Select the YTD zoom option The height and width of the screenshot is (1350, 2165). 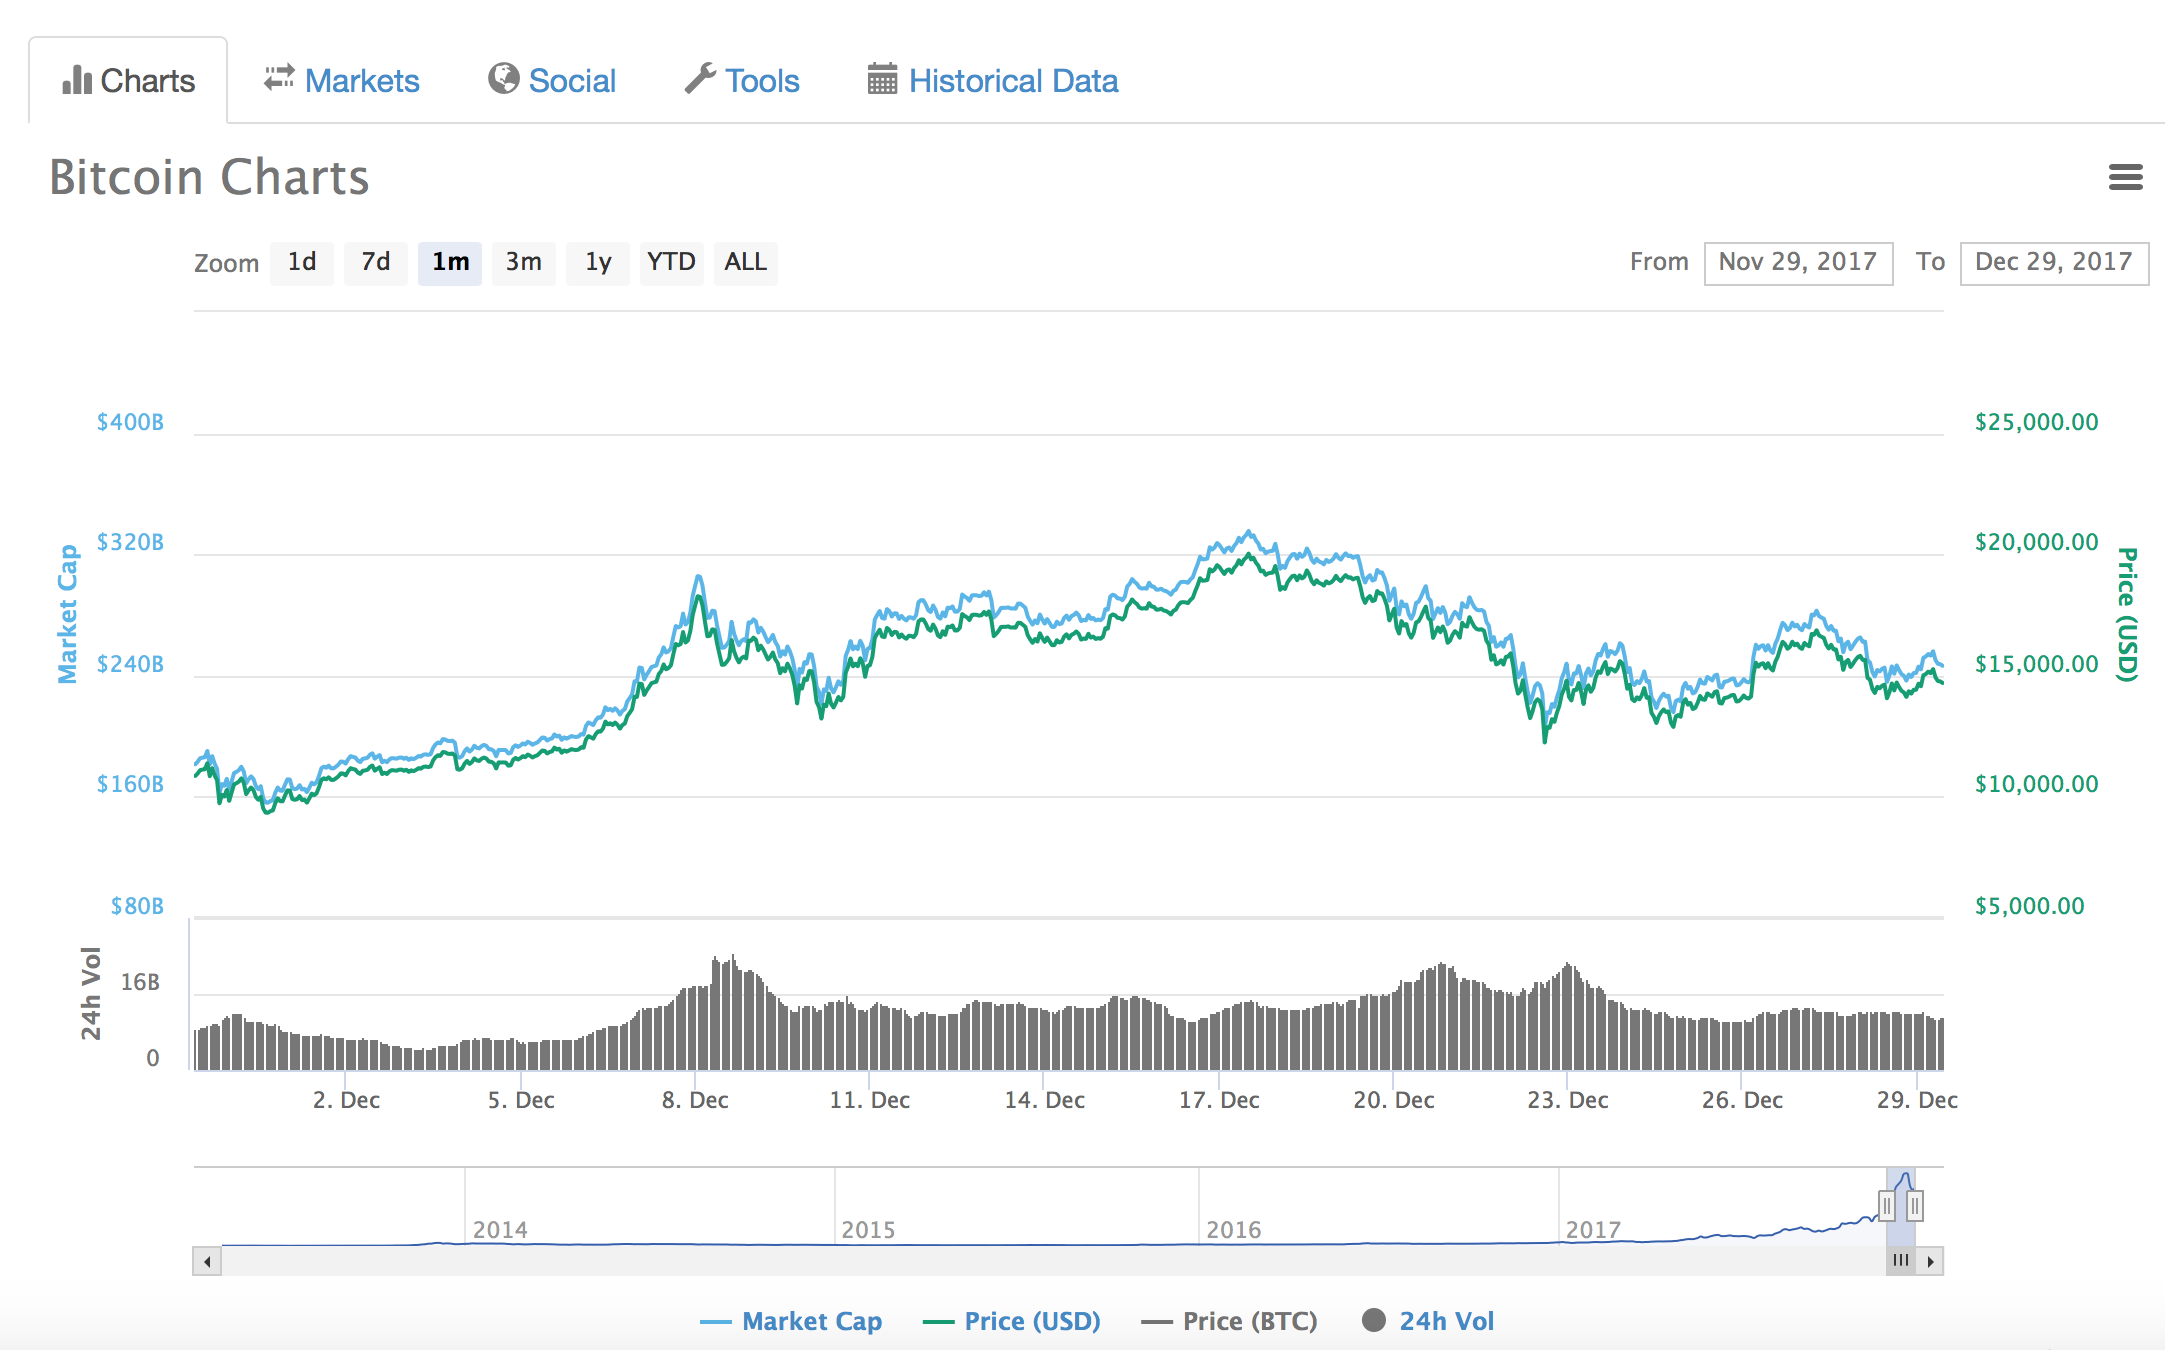(671, 263)
